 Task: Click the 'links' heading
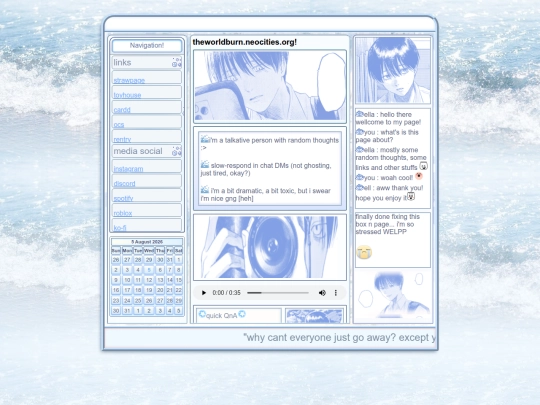coord(122,62)
